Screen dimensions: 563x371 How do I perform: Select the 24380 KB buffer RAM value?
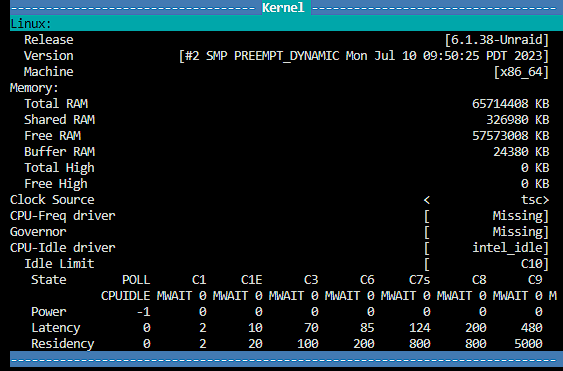click(x=521, y=152)
